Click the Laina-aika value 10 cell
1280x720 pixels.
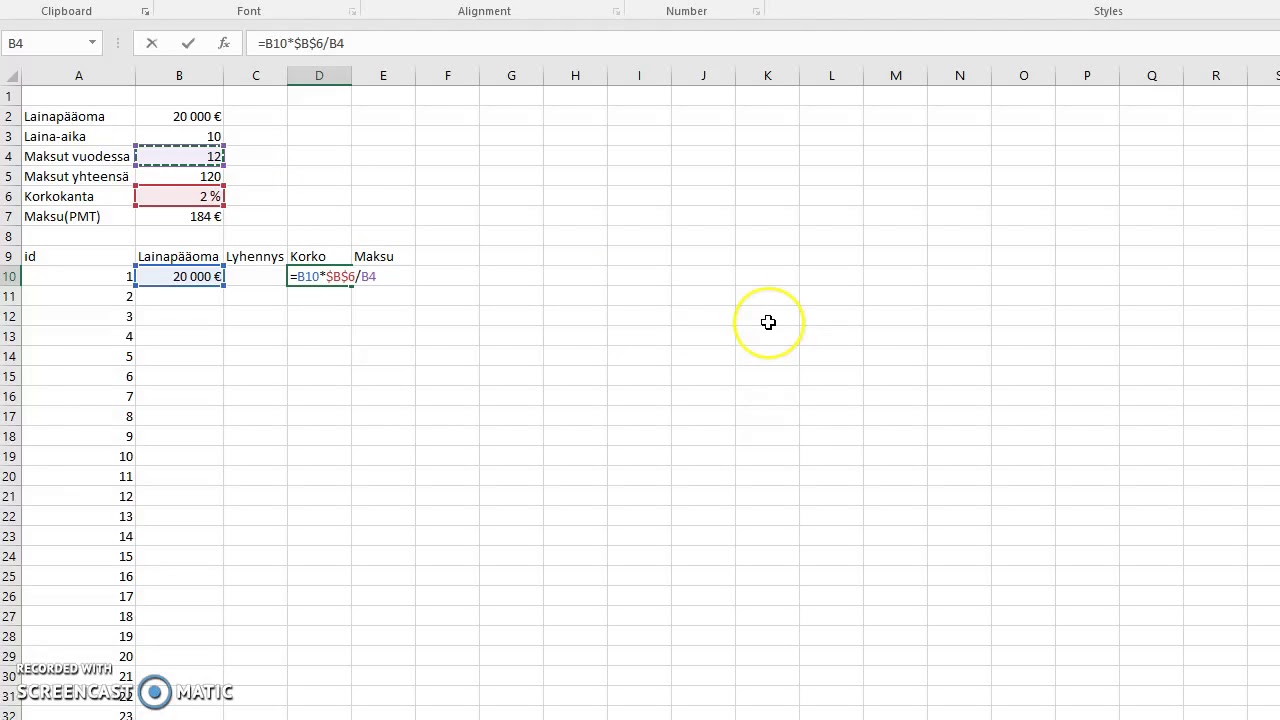(179, 136)
